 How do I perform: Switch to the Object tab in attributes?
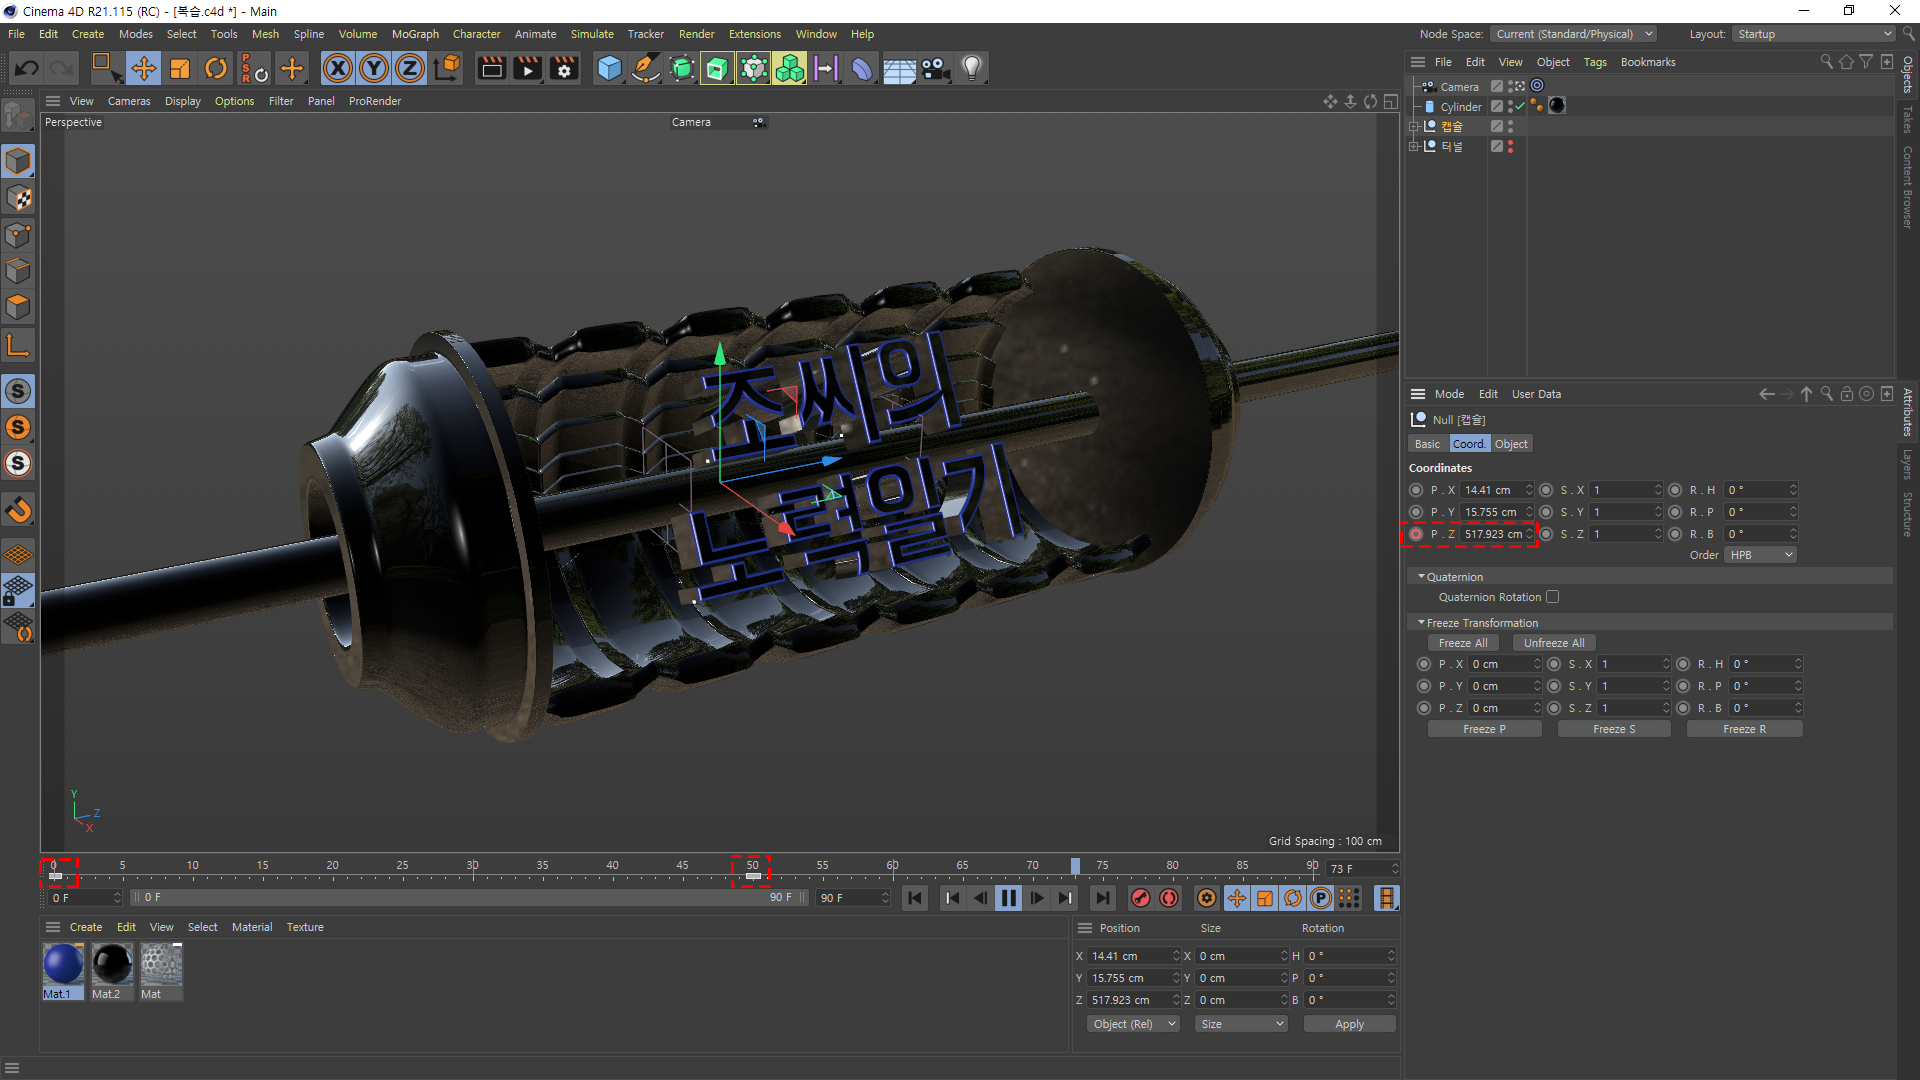[1511, 444]
